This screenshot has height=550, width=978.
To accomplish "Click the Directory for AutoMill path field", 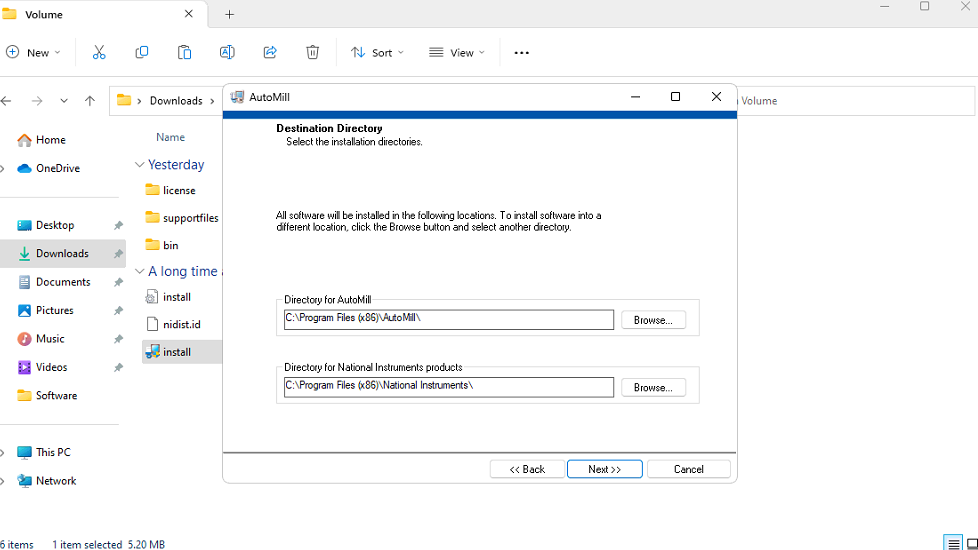I will [x=448, y=319].
